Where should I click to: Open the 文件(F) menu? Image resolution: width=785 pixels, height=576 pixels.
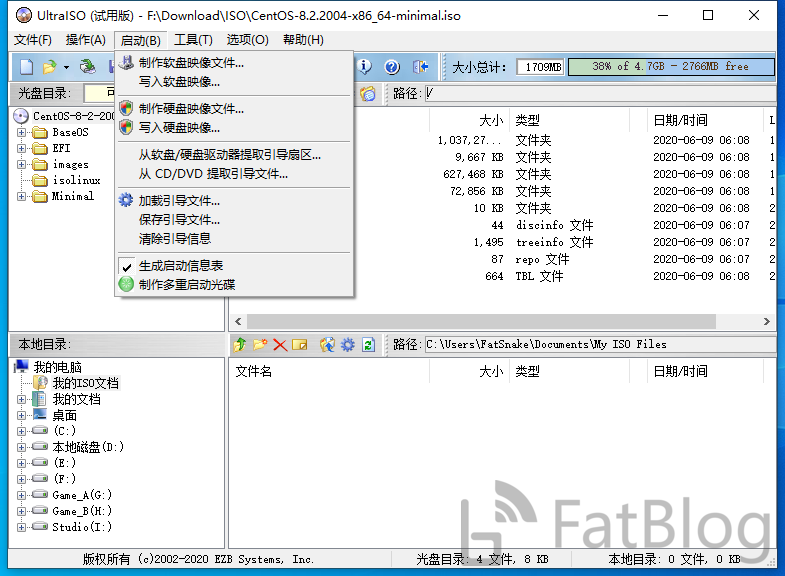pos(33,40)
